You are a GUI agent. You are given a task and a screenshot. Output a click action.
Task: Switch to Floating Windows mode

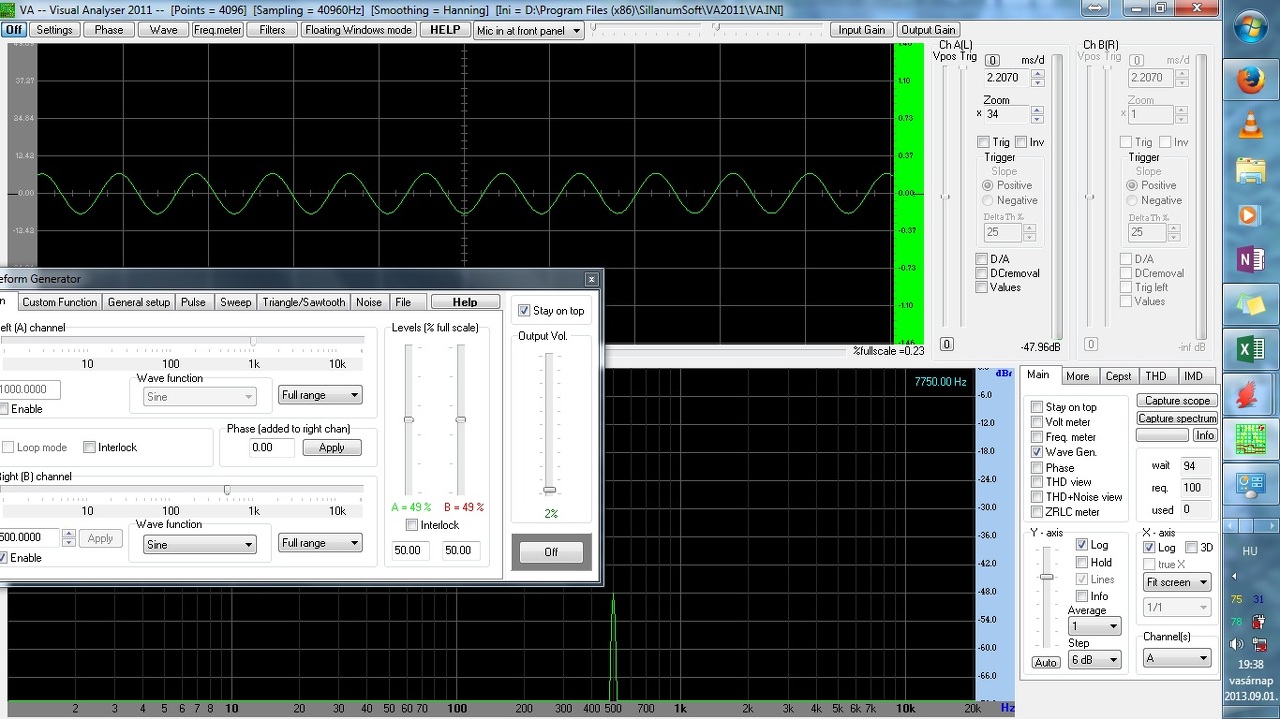tap(358, 30)
